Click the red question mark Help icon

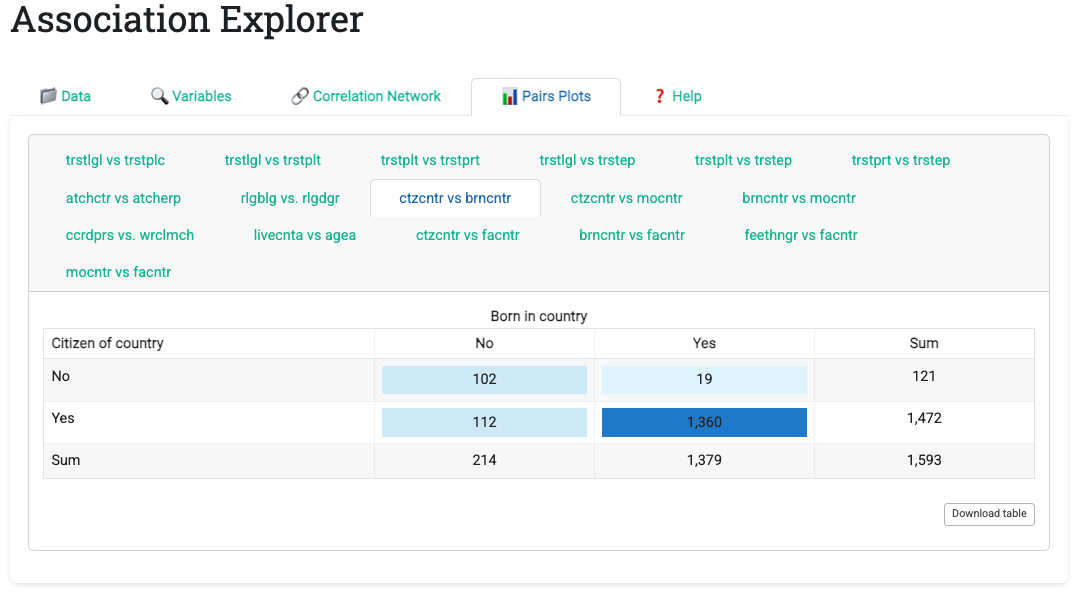(659, 96)
